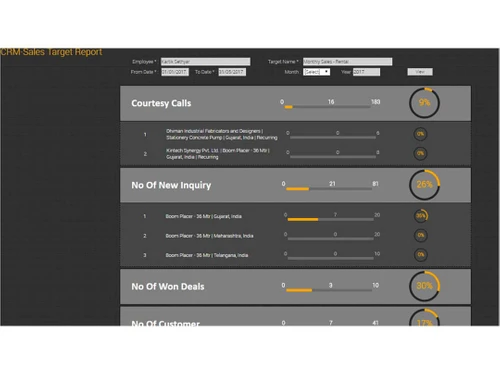Click the Courtesy Calls progress bar
The image size is (500, 375).
click(328, 107)
